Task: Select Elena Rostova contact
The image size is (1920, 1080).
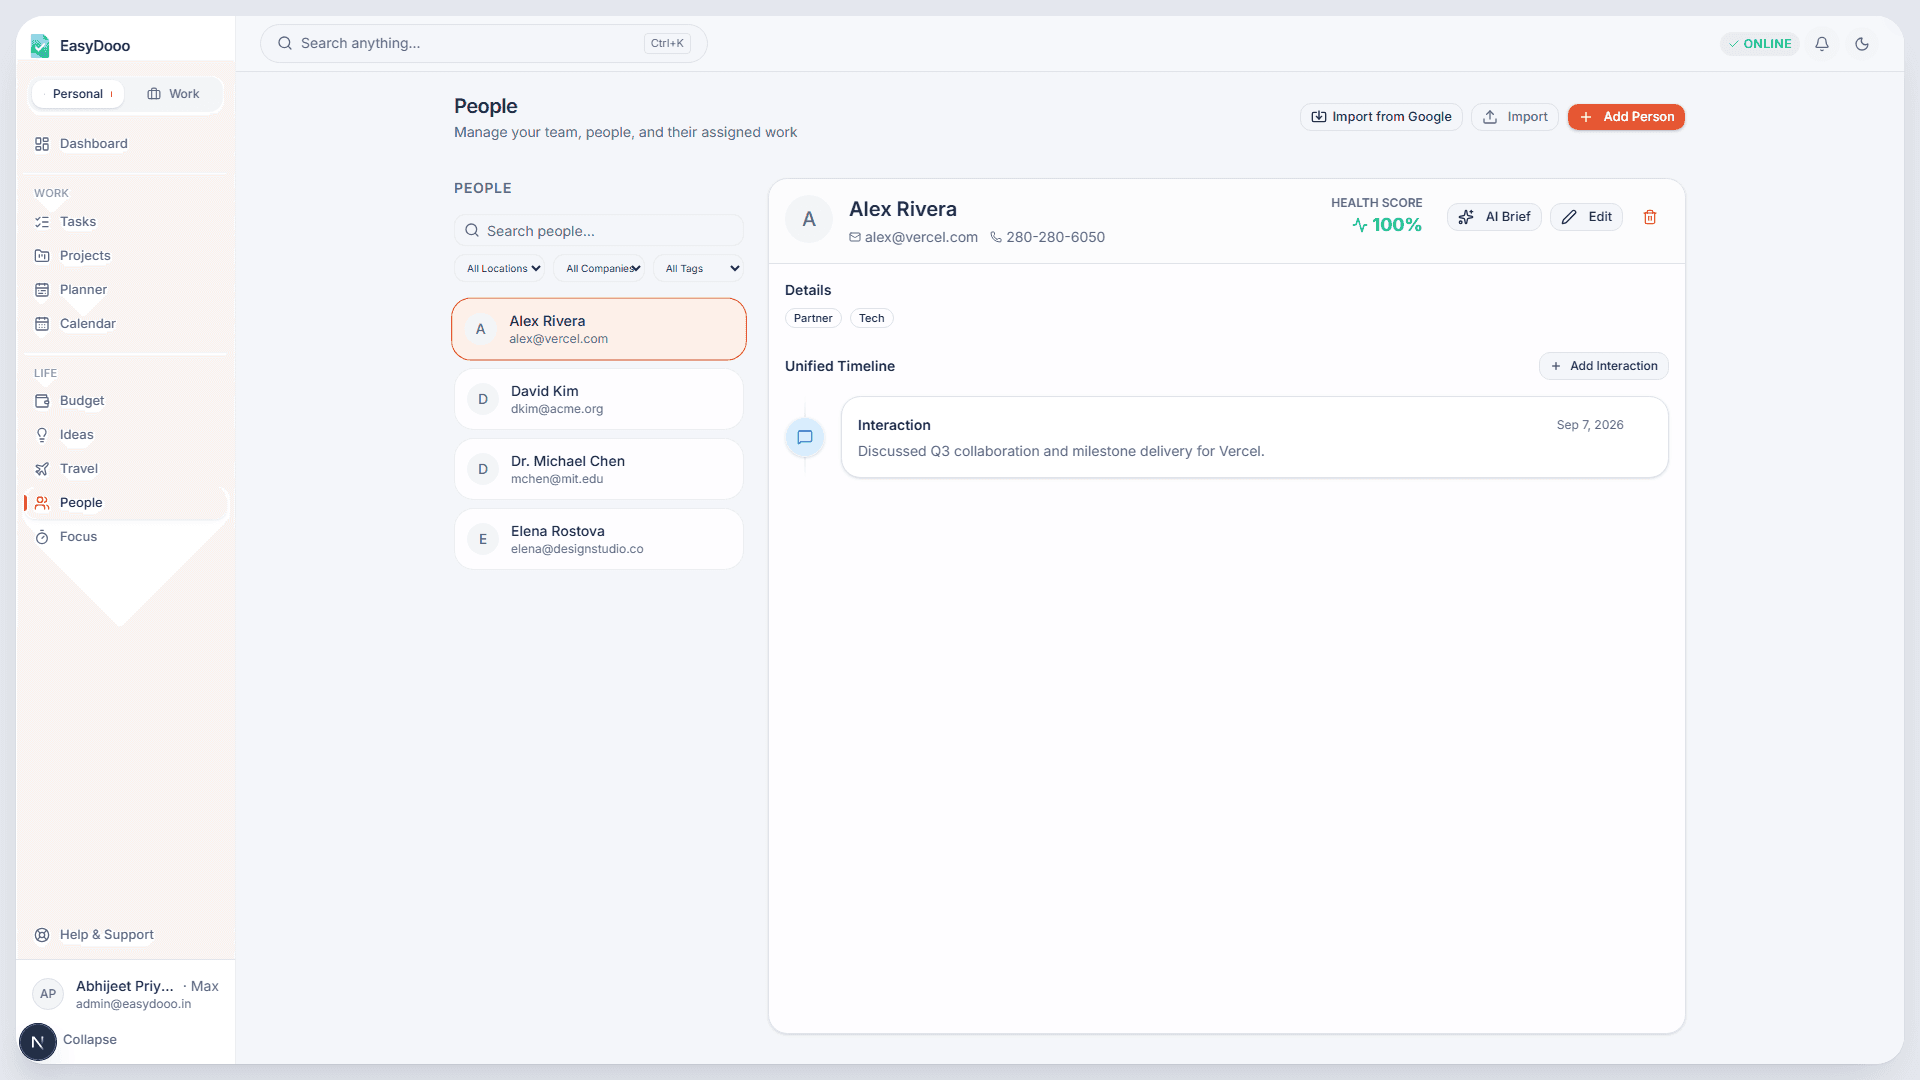Action: coord(599,539)
